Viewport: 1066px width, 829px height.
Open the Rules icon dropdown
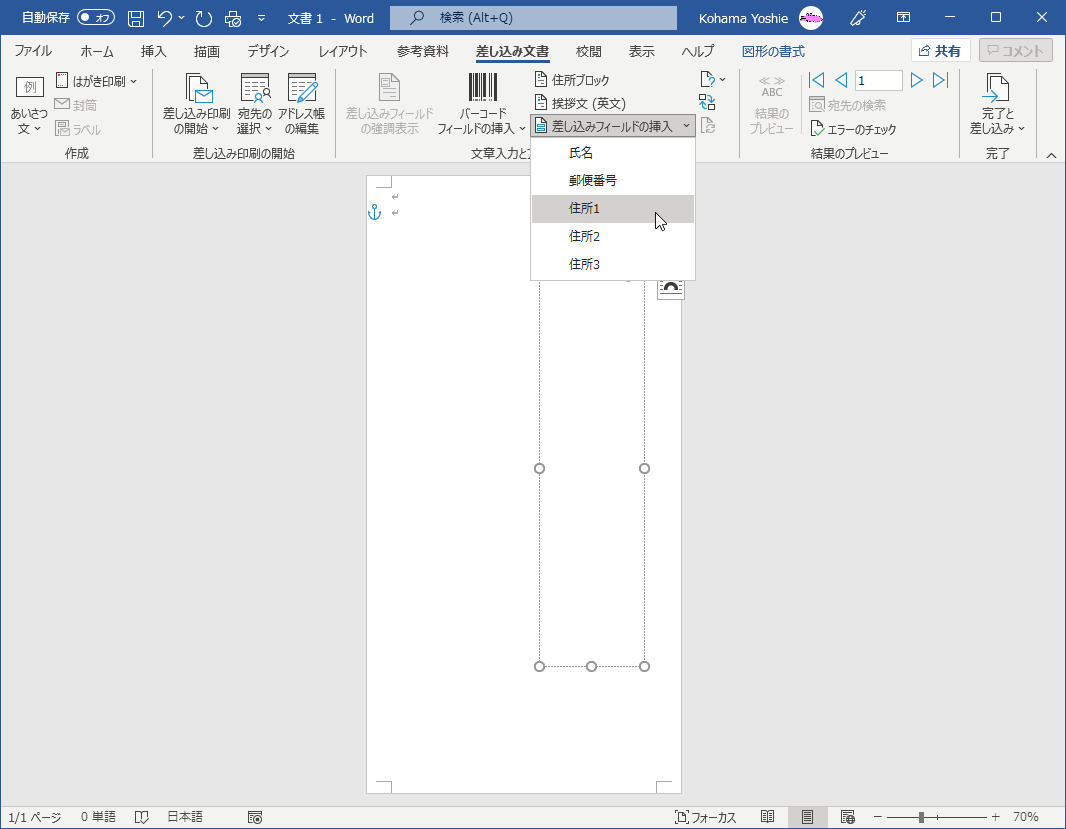pos(712,80)
